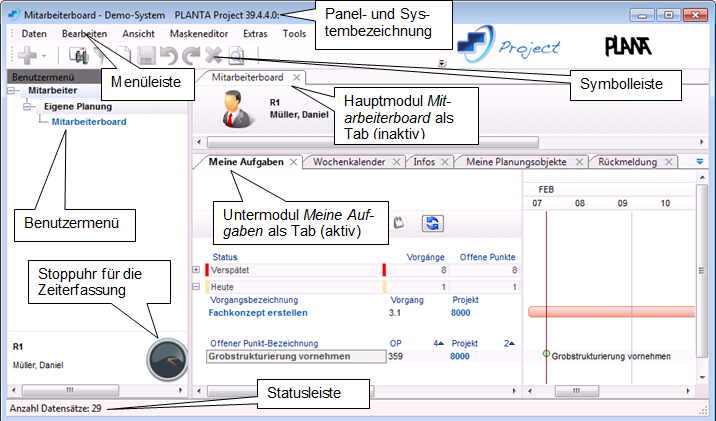Click the gray X Delete icon

pos(213,55)
